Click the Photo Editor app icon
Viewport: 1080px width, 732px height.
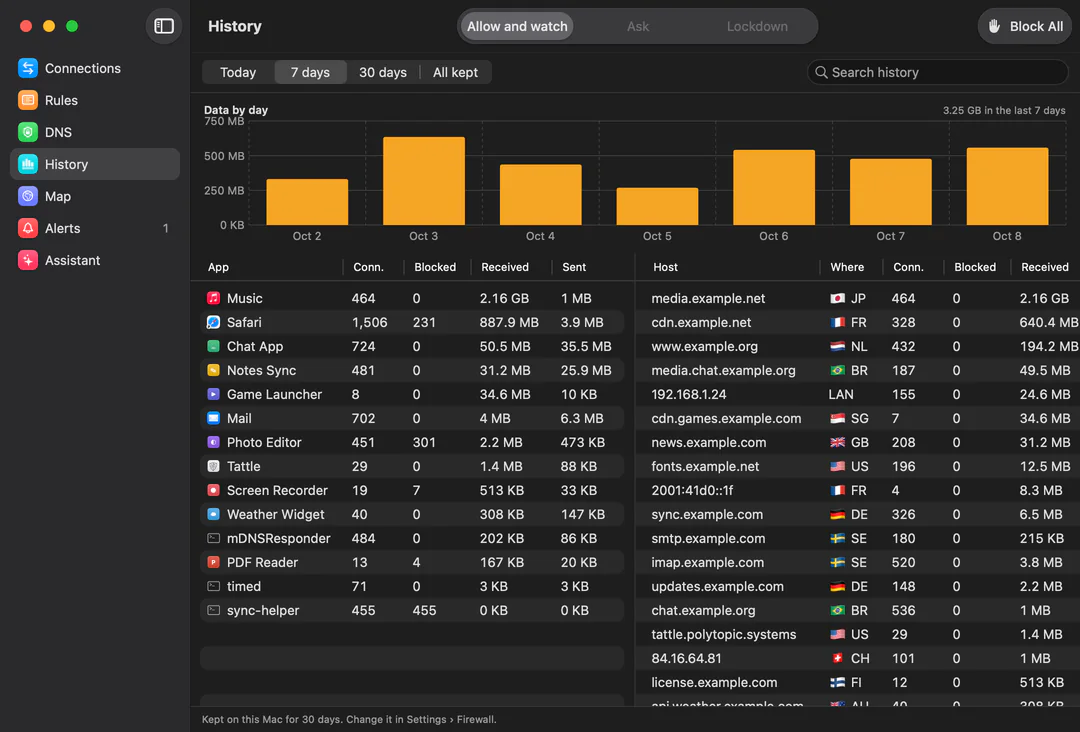point(214,442)
